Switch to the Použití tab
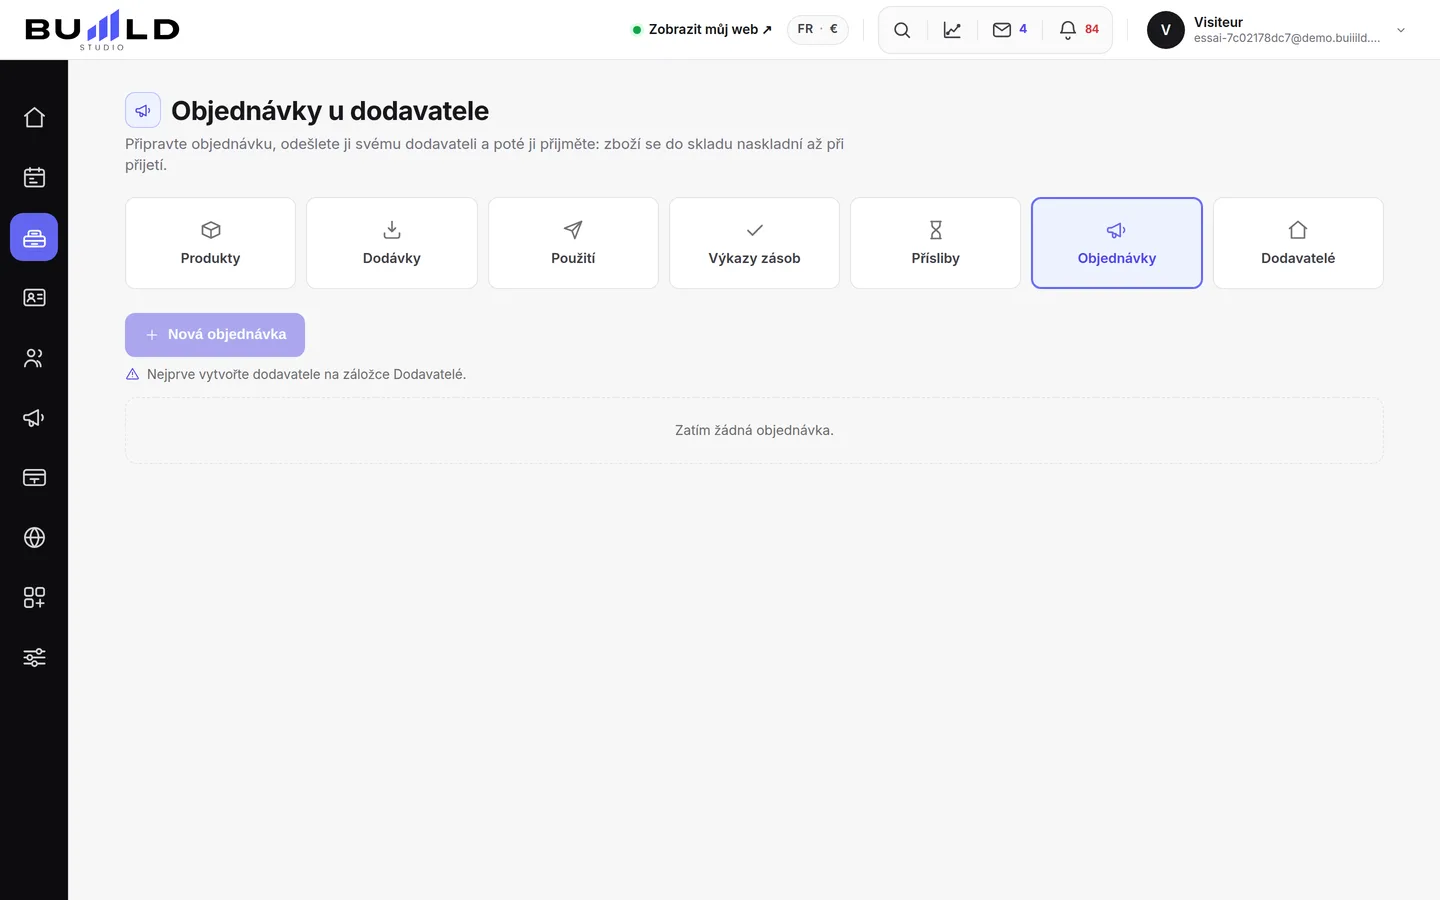 573,243
